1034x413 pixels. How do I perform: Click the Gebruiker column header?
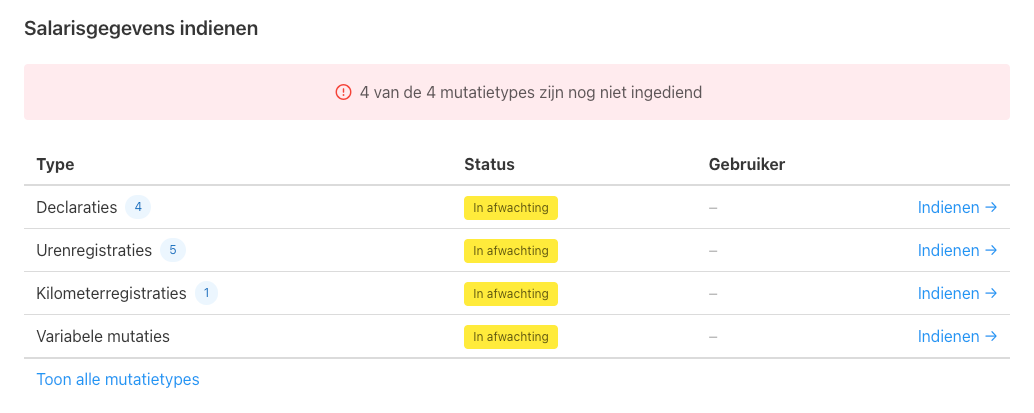coord(747,164)
